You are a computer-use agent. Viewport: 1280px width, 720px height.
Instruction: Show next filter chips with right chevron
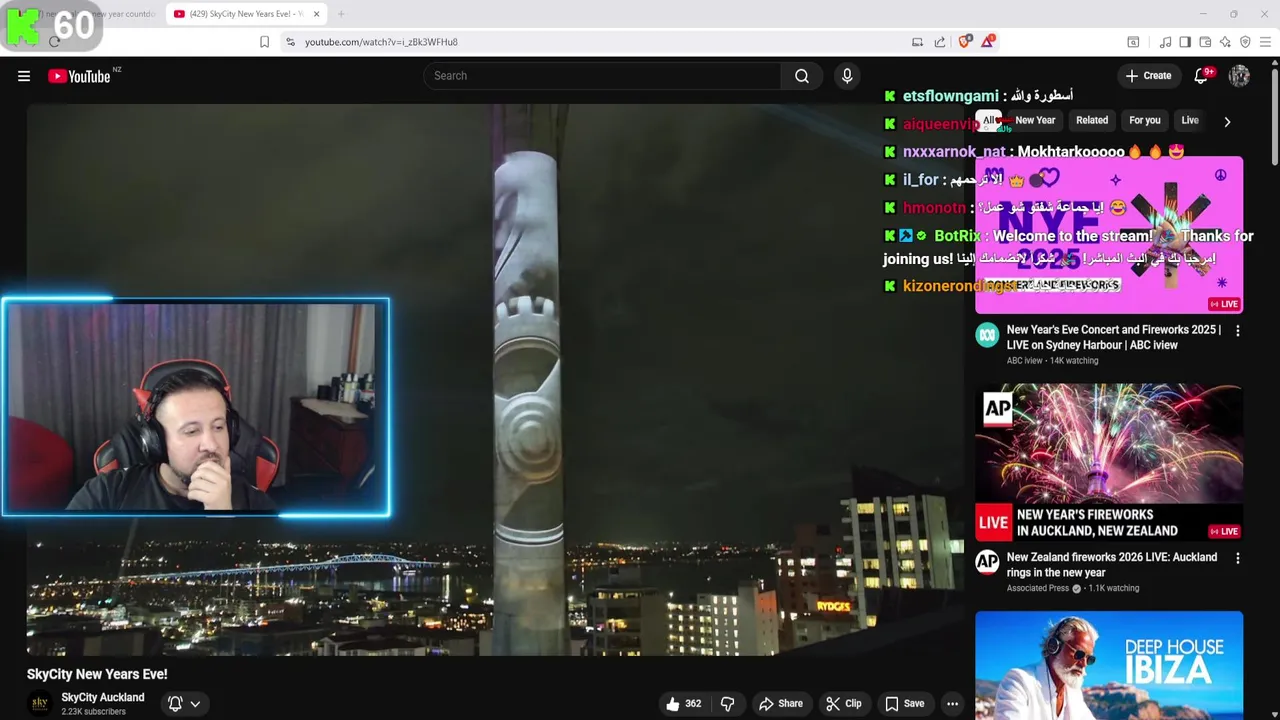click(1227, 121)
